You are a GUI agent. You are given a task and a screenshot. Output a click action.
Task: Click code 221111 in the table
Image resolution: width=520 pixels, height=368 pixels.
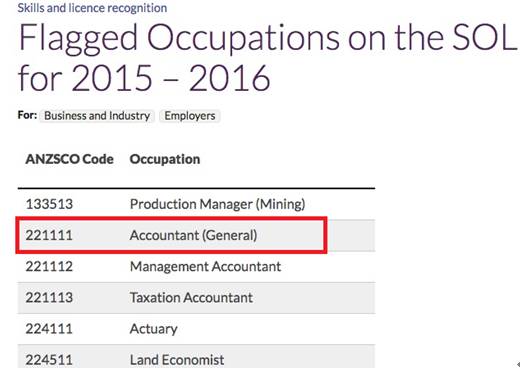click(49, 235)
